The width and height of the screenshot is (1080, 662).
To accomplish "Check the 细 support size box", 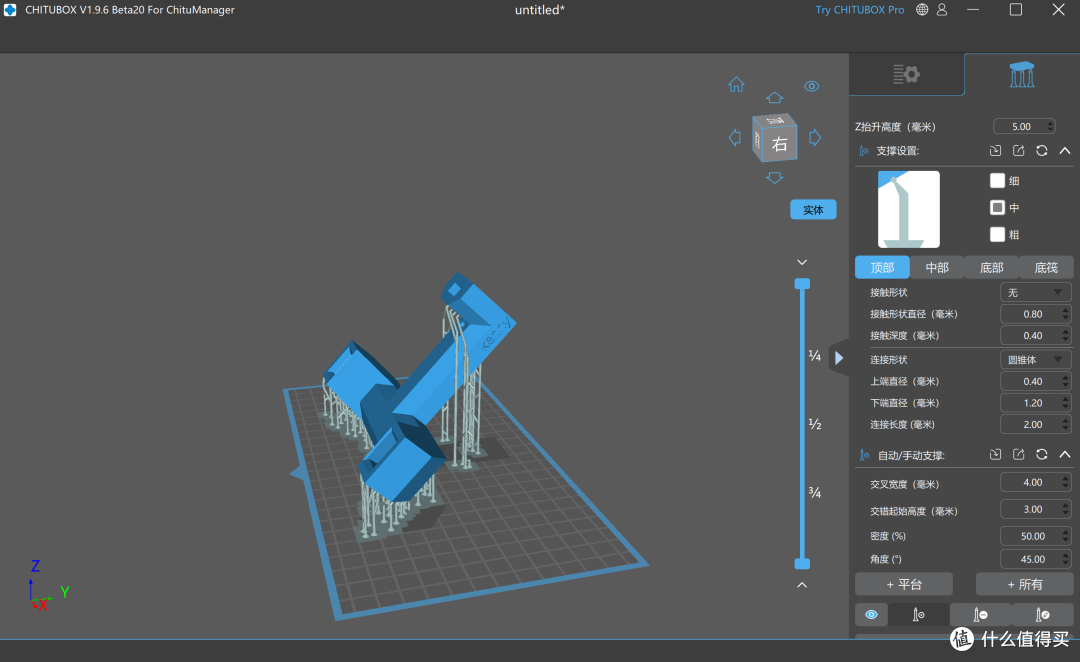I will [x=997, y=180].
